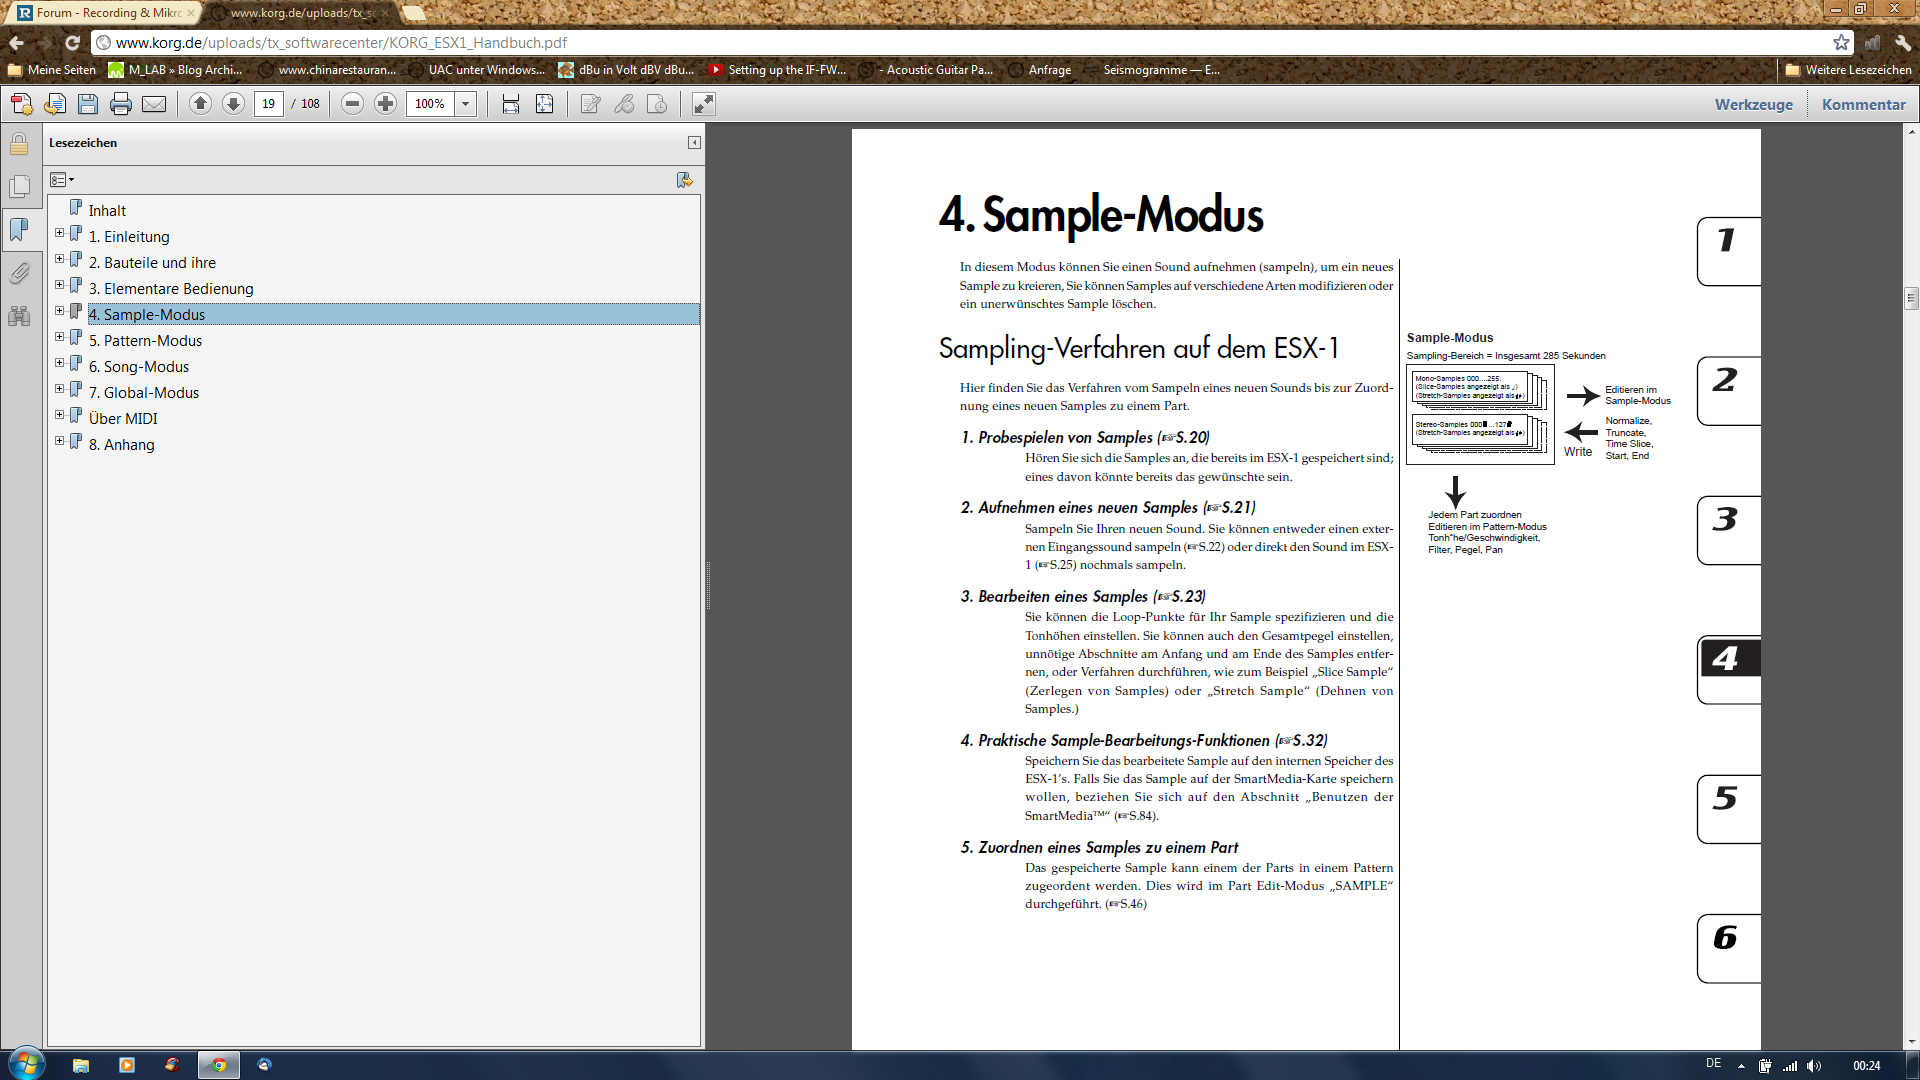Fit one full page icon
Screen dimensions: 1920x1080
pos(544,104)
